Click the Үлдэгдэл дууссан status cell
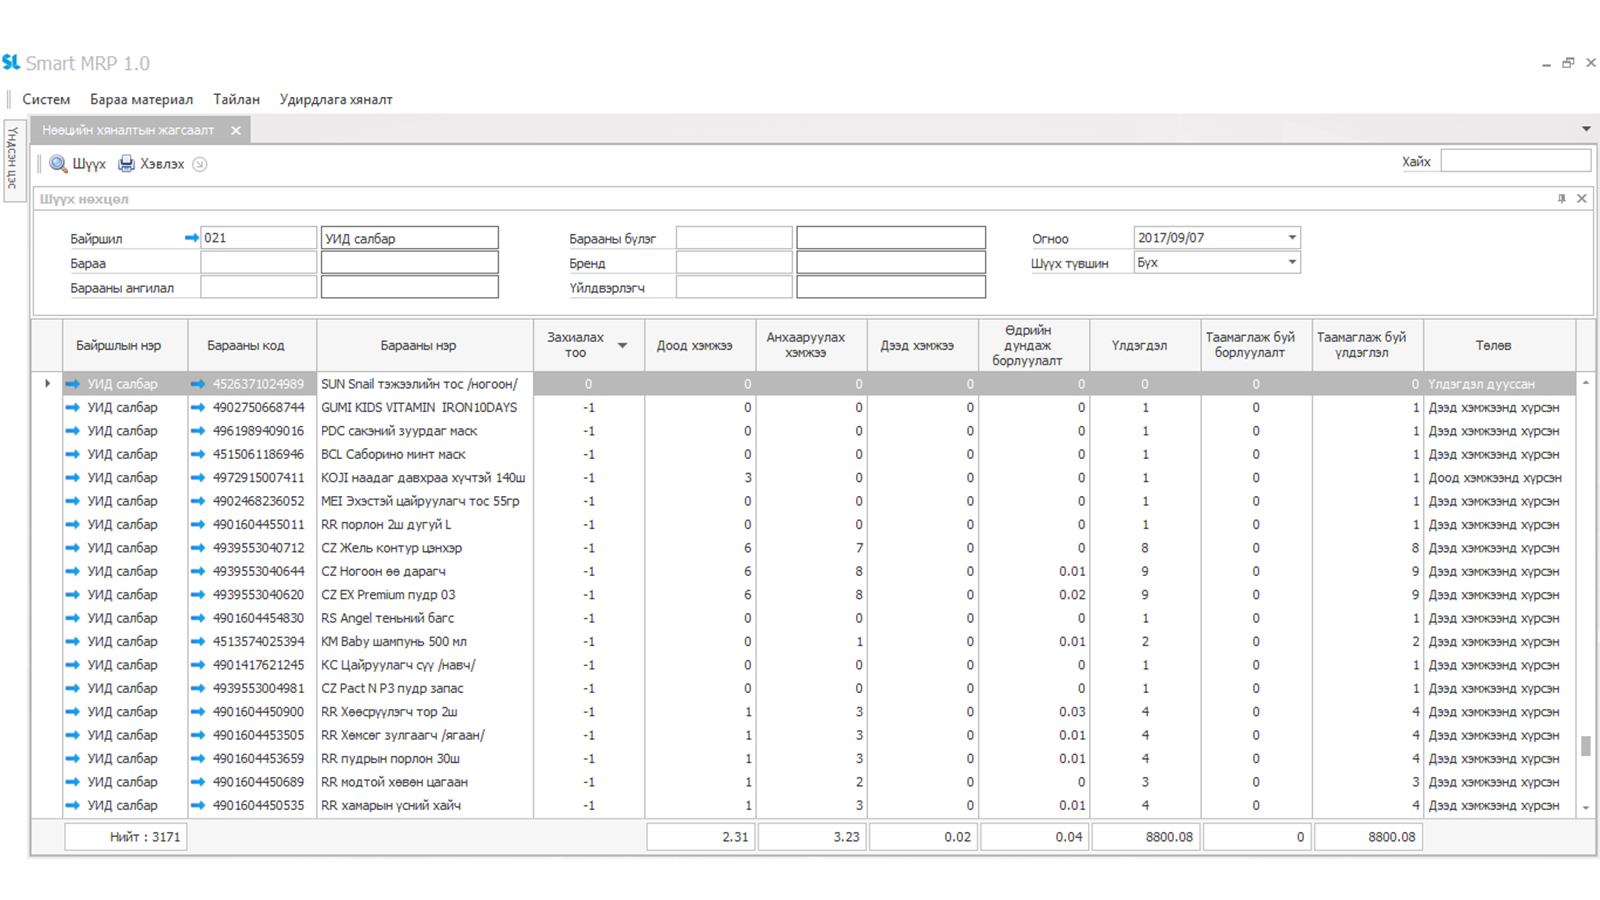This screenshot has width=1600, height=900. [x=1499, y=384]
